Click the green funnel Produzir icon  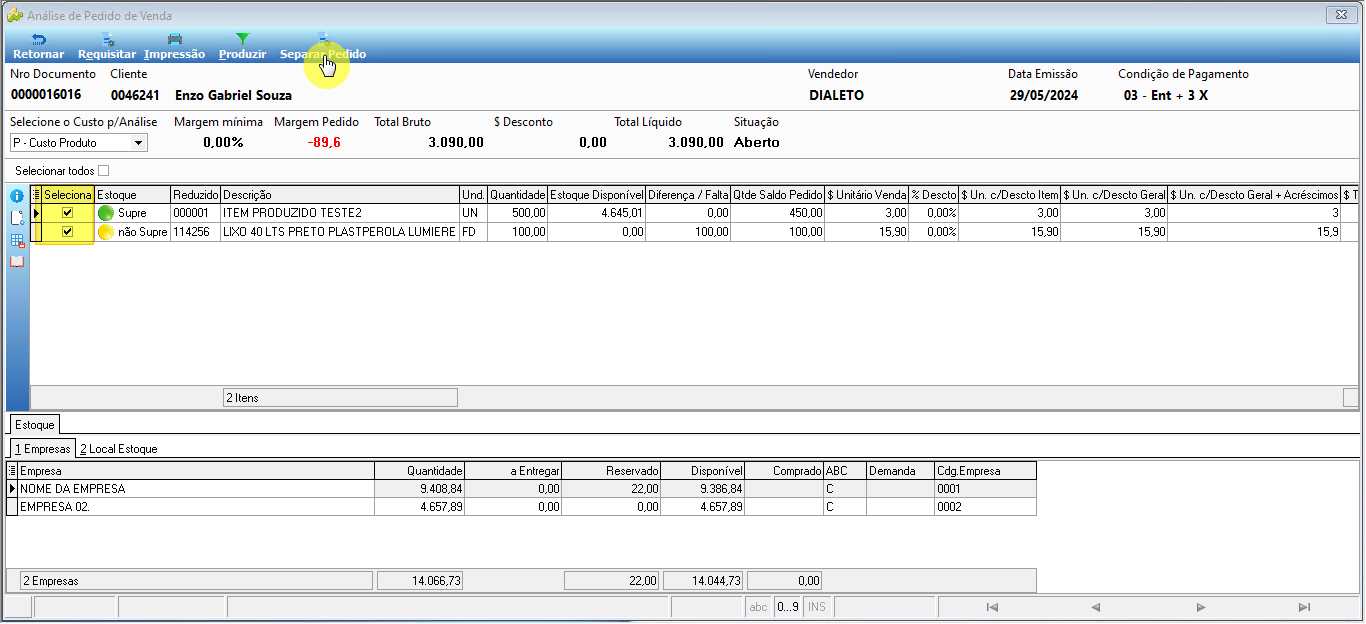242,39
